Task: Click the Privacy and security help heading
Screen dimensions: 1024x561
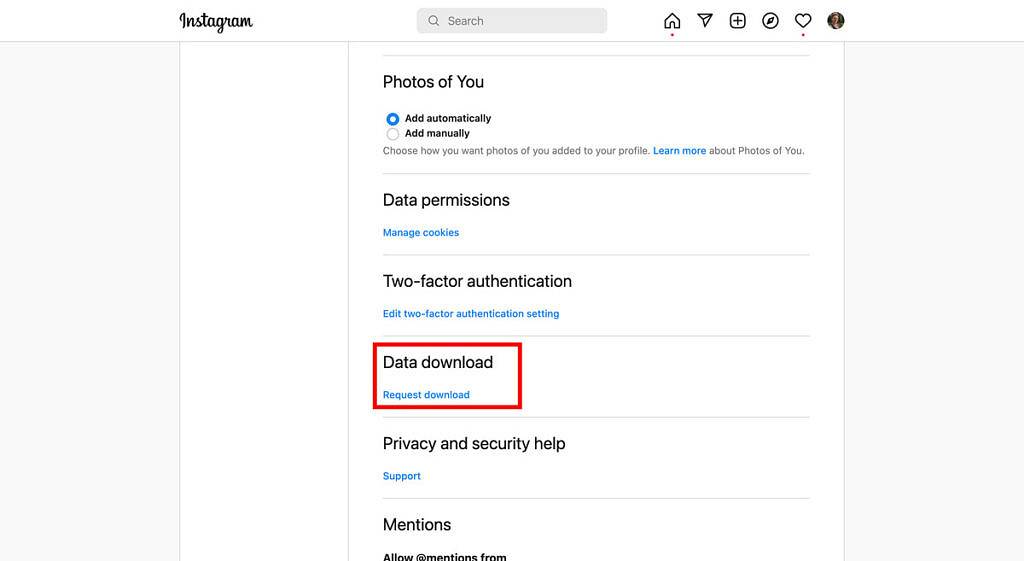Action: click(474, 443)
